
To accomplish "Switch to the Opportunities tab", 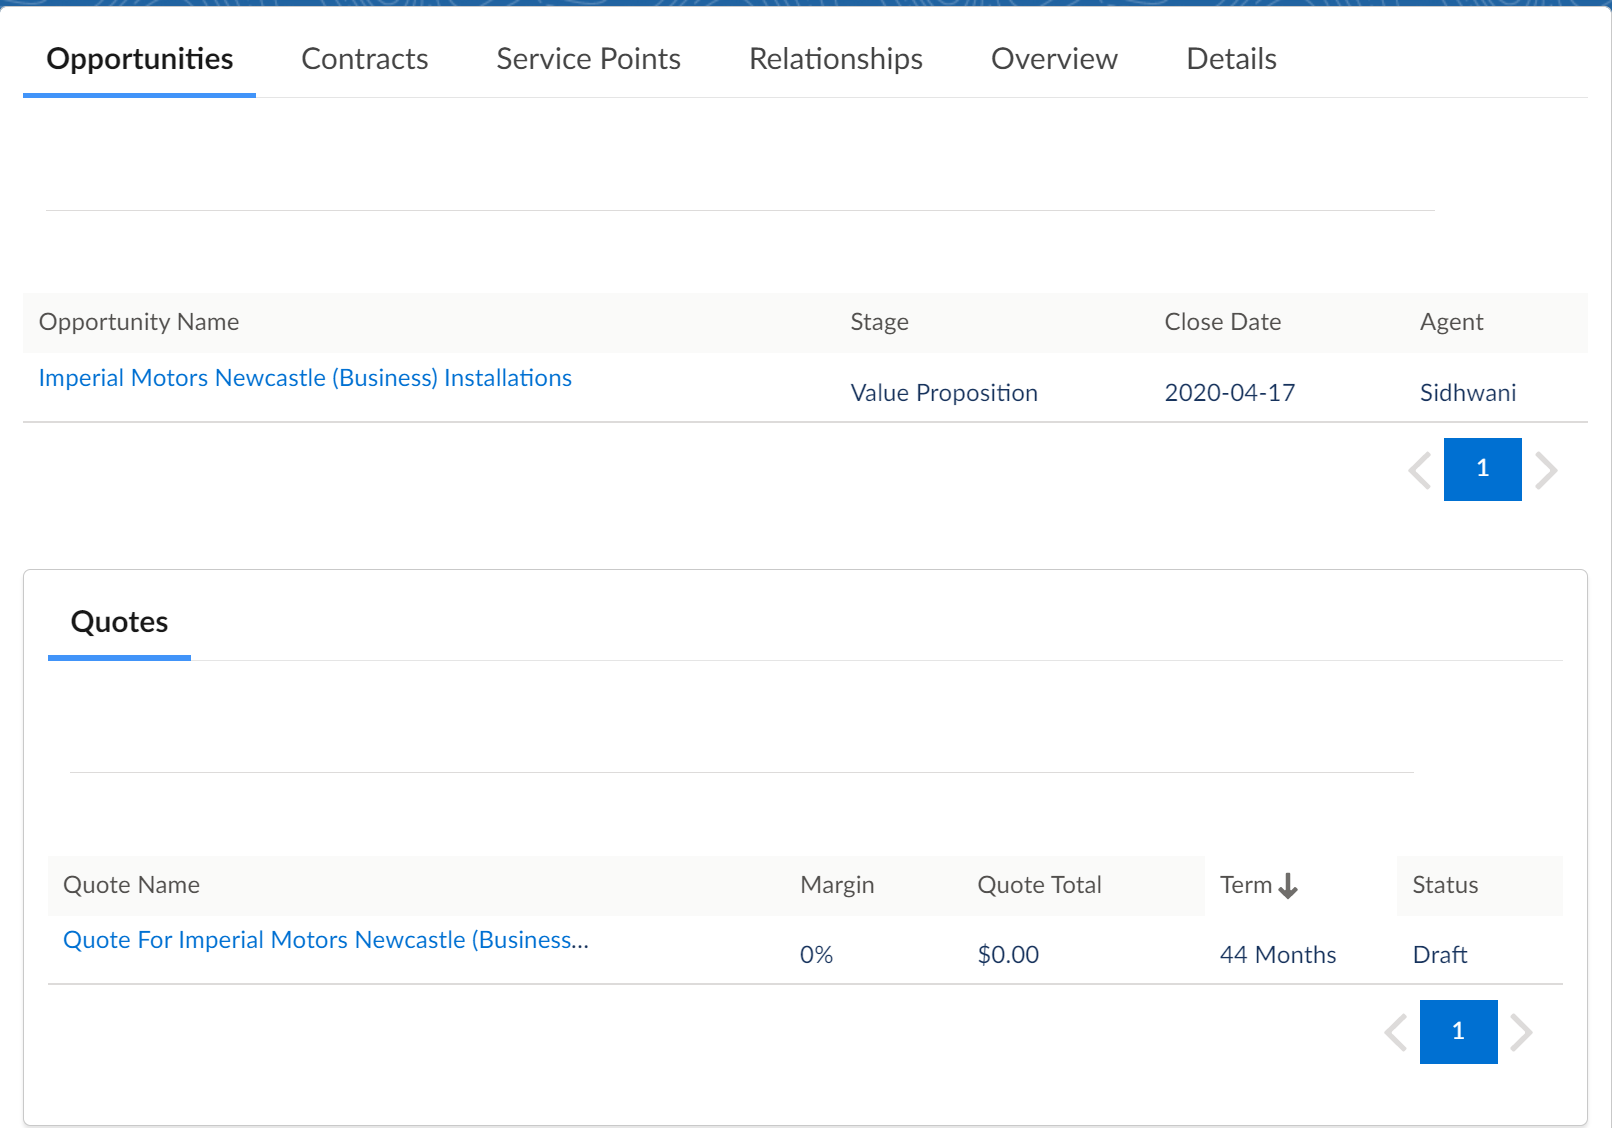I will click(140, 59).
